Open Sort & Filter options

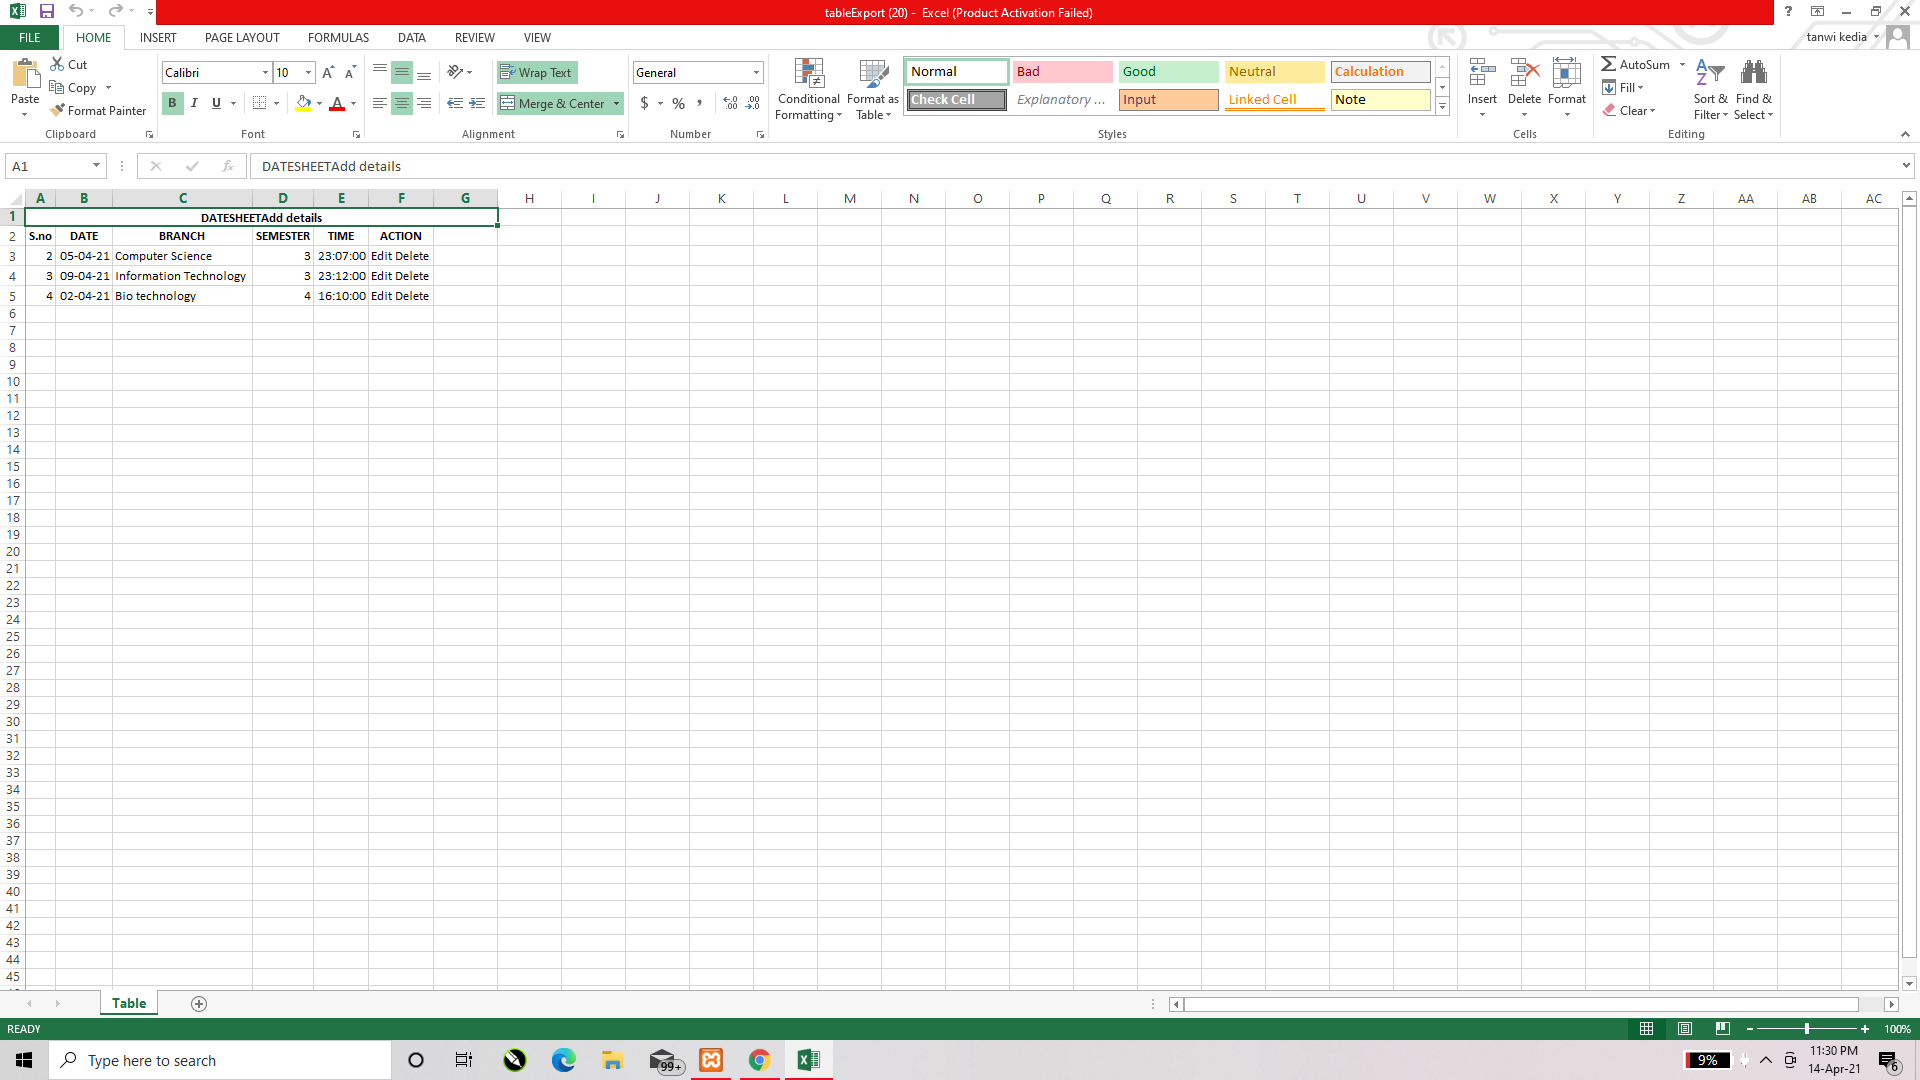[1710, 89]
